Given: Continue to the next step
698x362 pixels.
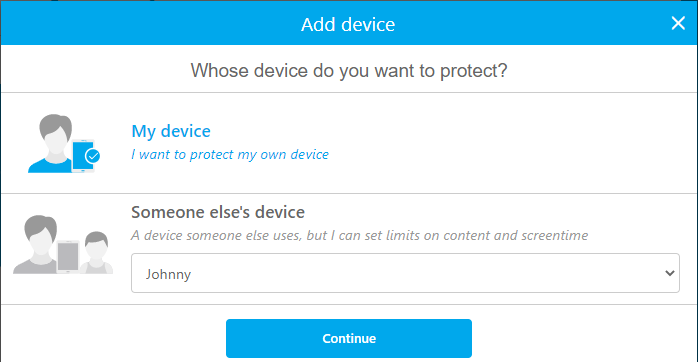Looking at the screenshot, I should 349,338.
